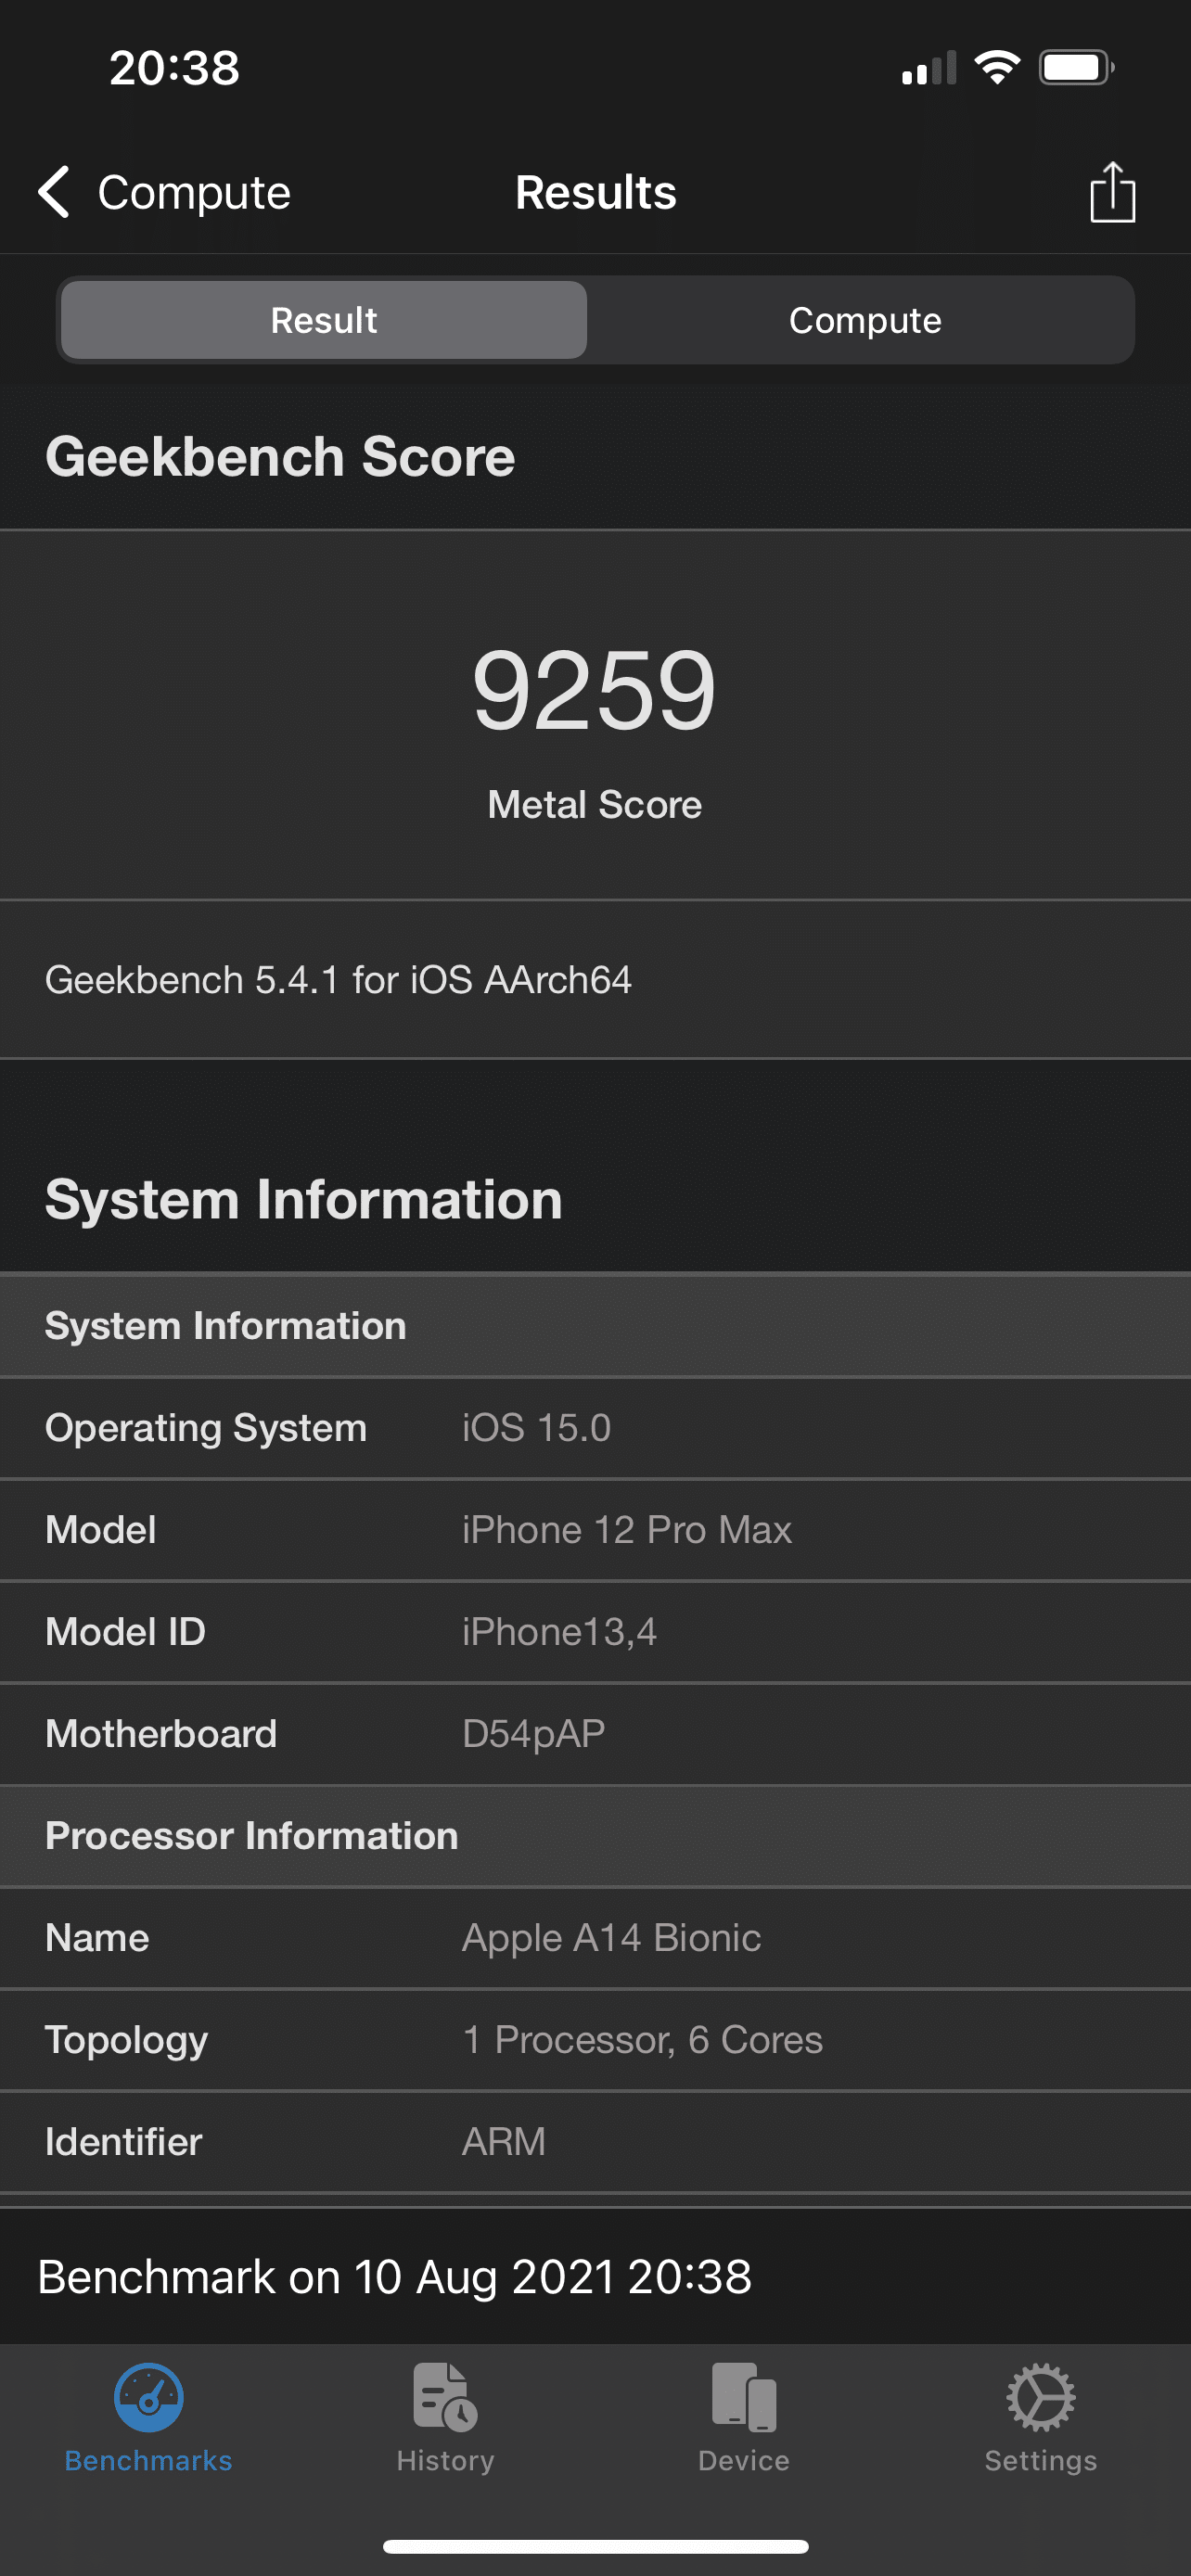Open the Device tab icon

tap(743, 2397)
